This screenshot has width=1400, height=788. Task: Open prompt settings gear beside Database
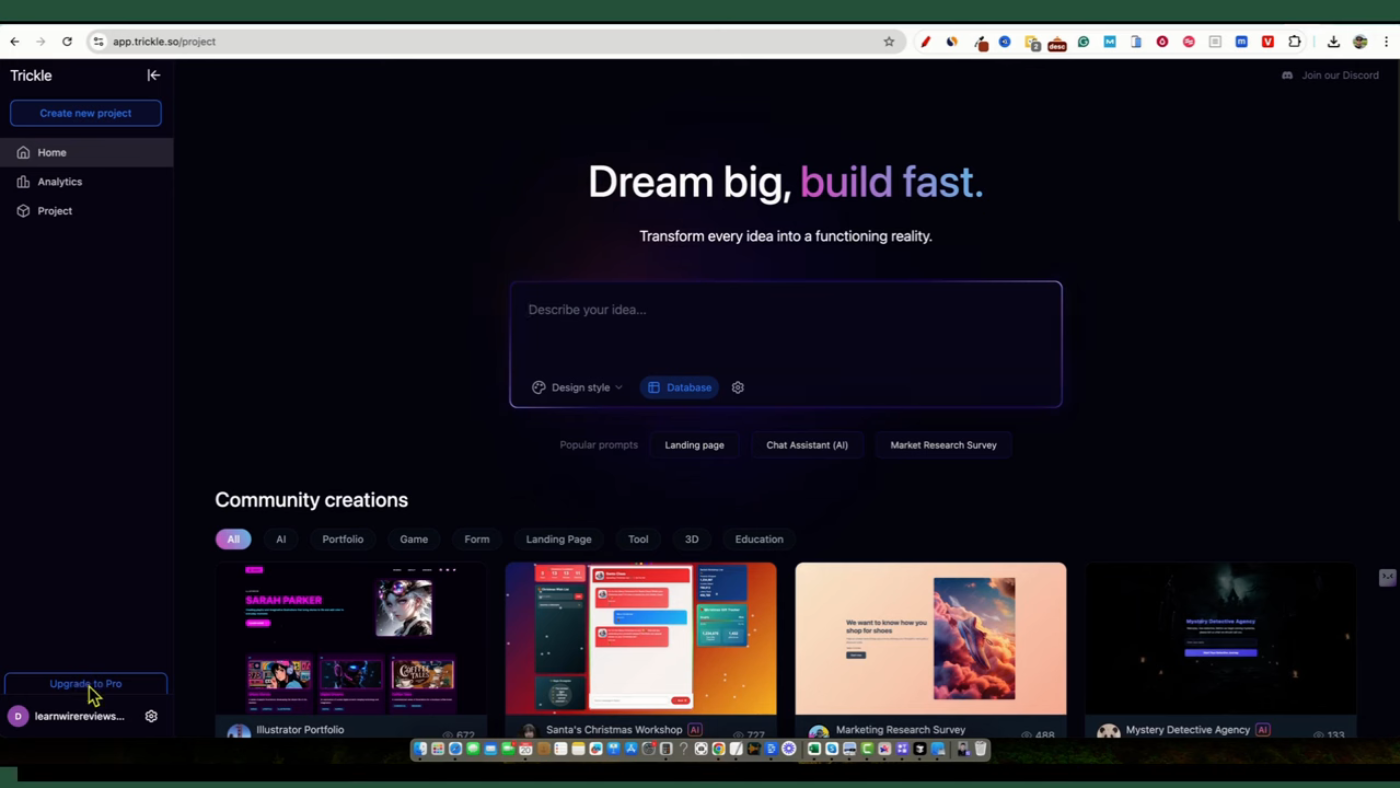(x=738, y=387)
